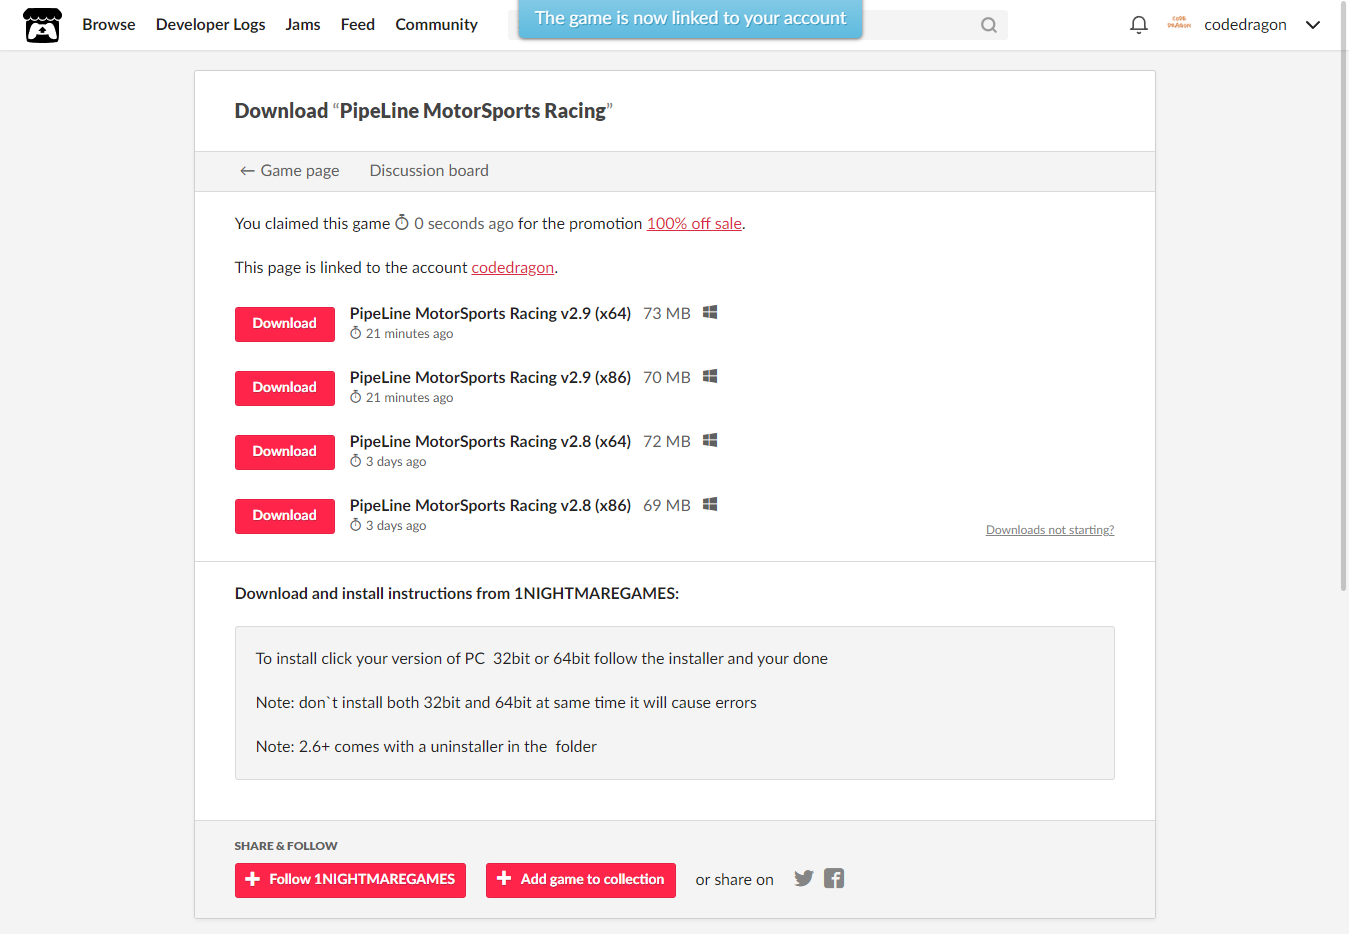Click 'SHARE & FOLLOW' heading

[x=286, y=846]
